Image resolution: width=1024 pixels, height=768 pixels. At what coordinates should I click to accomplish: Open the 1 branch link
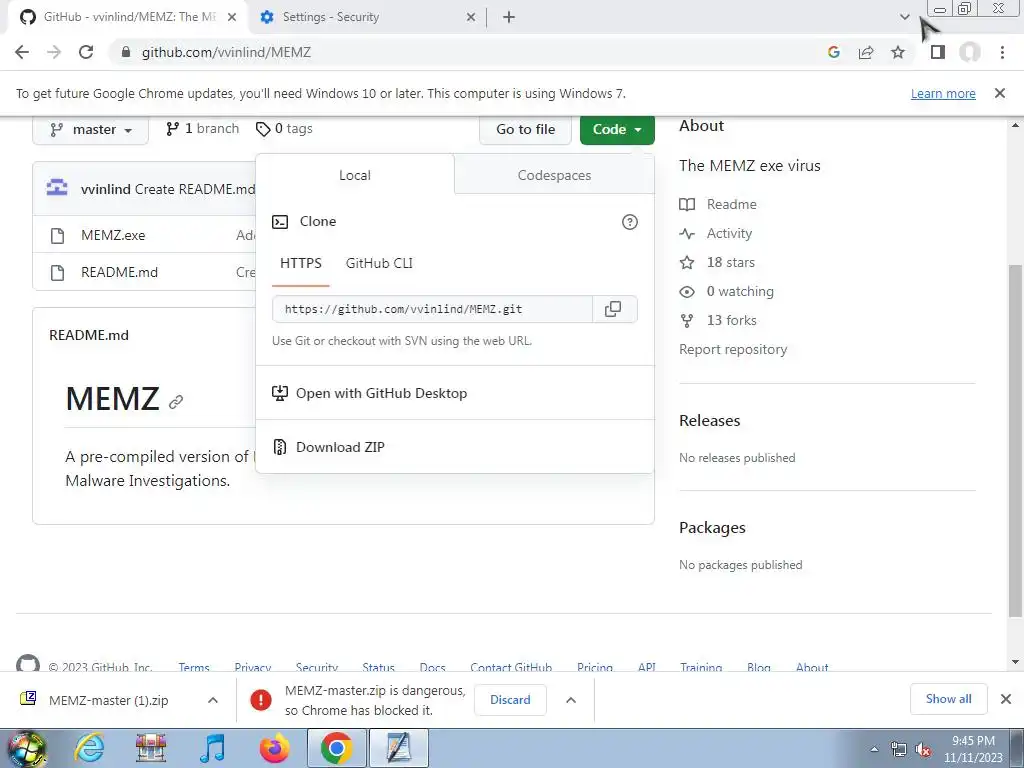tap(202, 129)
